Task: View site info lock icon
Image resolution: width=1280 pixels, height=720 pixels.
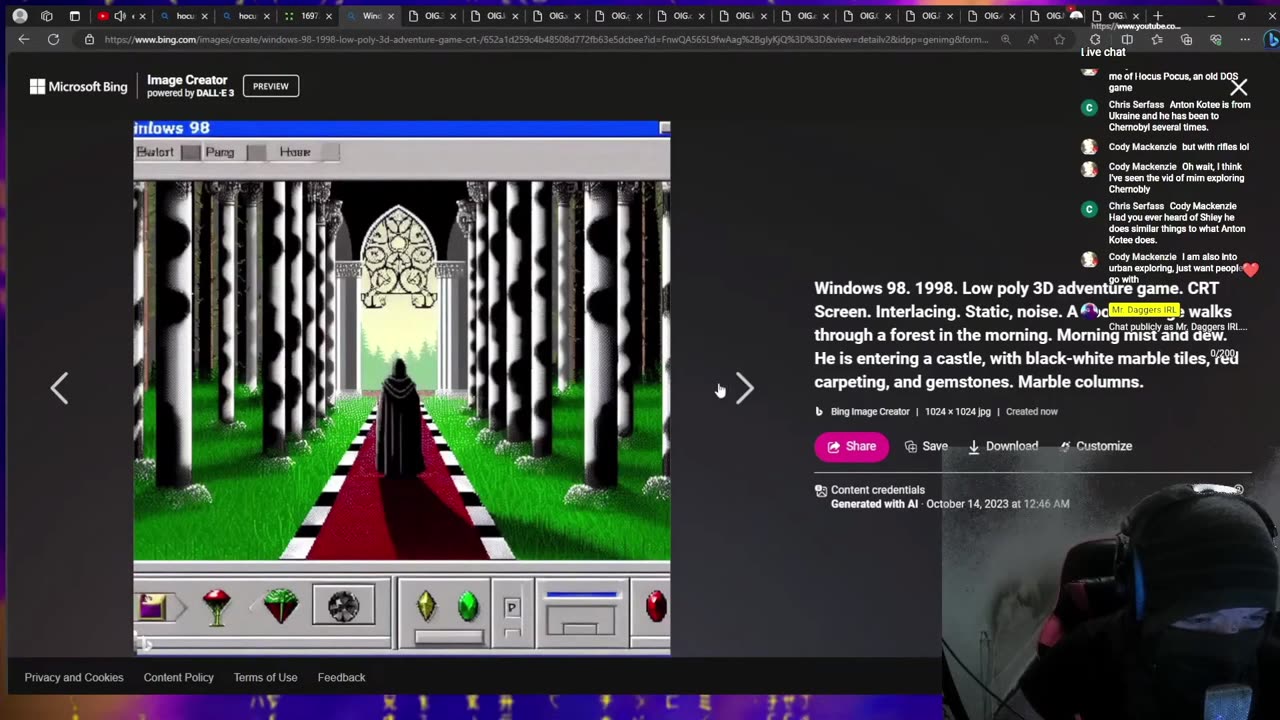Action: [x=89, y=39]
